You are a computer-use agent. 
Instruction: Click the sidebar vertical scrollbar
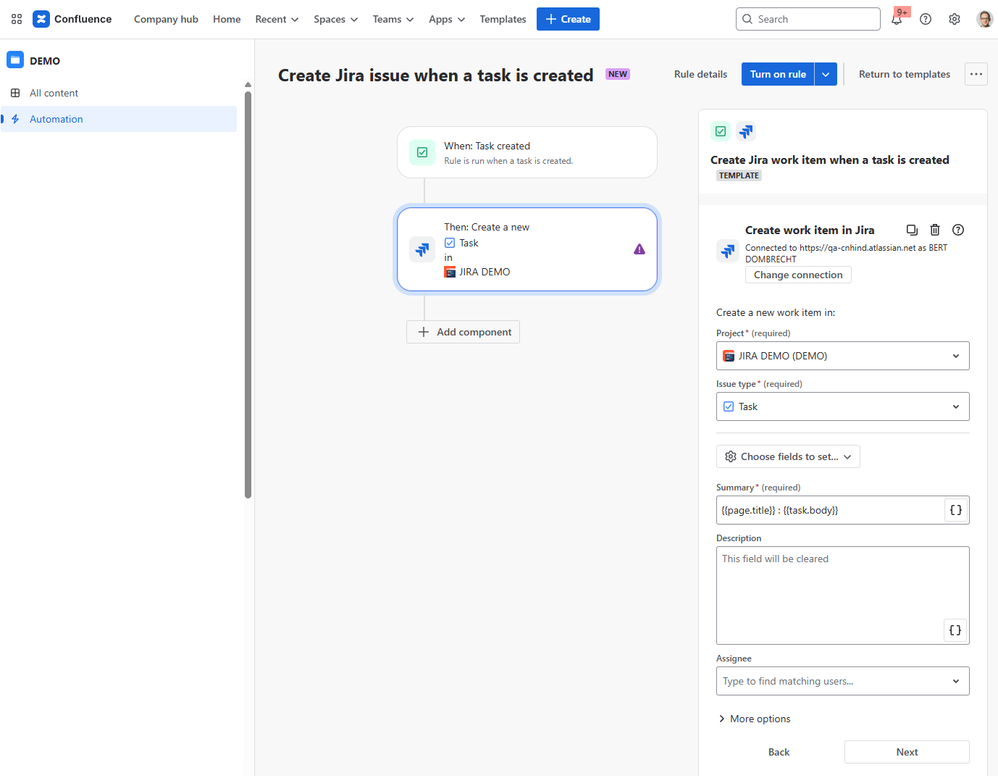(x=248, y=295)
